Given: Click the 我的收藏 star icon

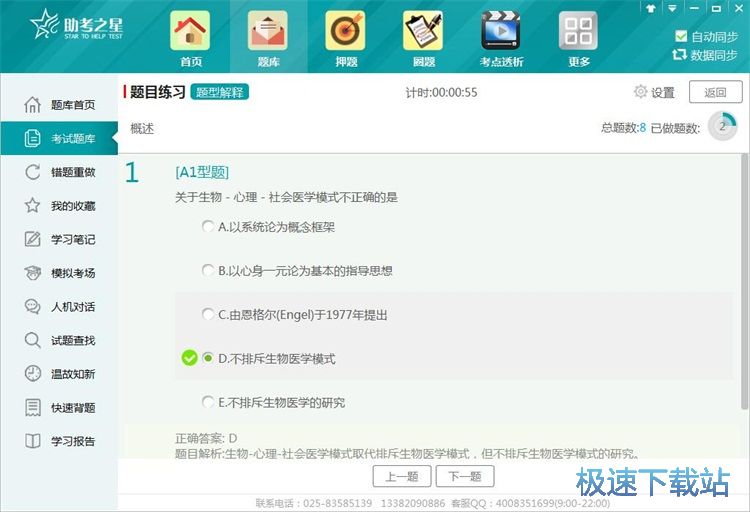Looking at the screenshot, I should pos(33,206).
